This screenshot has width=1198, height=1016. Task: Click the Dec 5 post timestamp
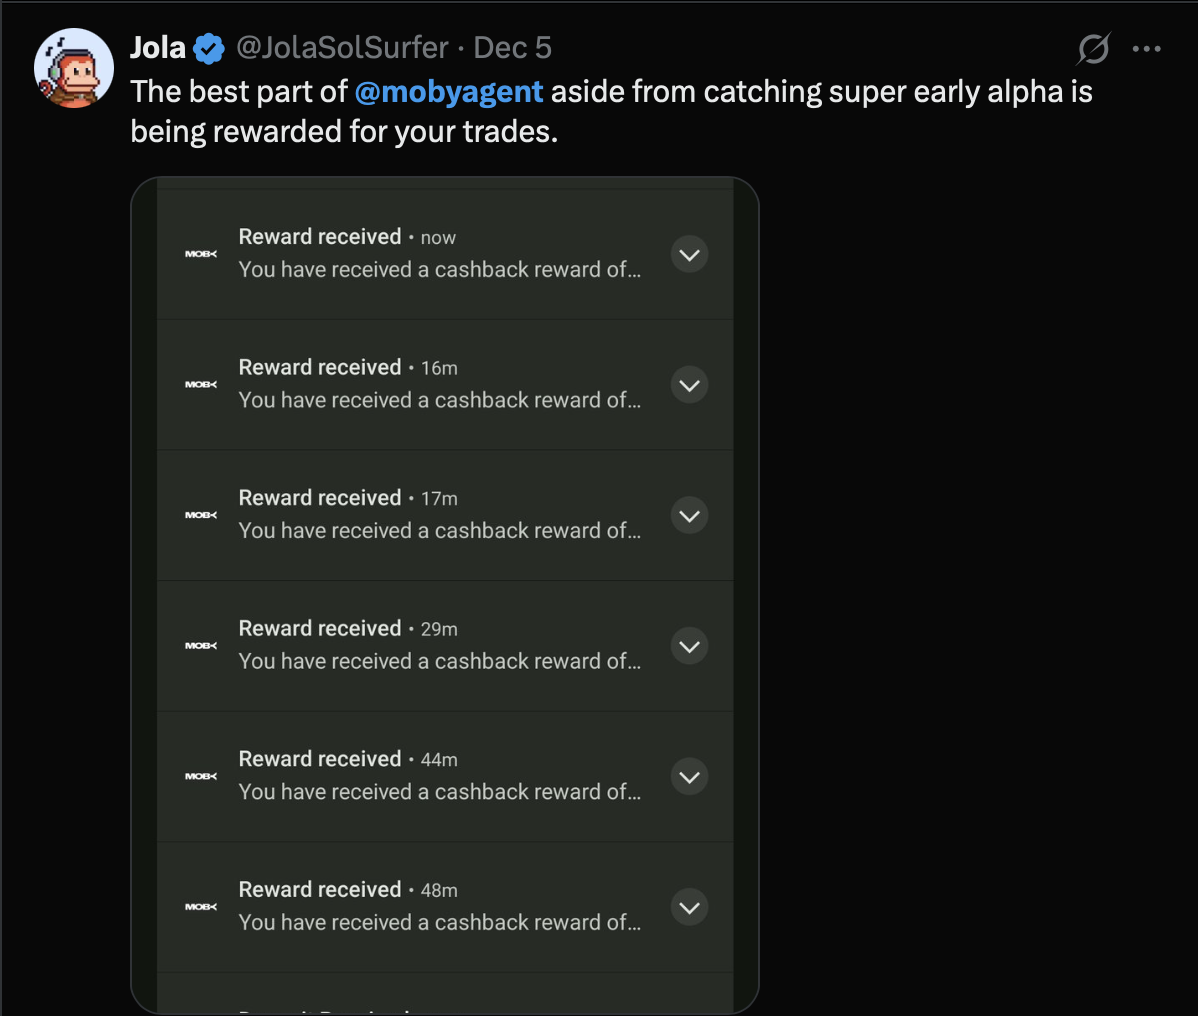click(512, 48)
